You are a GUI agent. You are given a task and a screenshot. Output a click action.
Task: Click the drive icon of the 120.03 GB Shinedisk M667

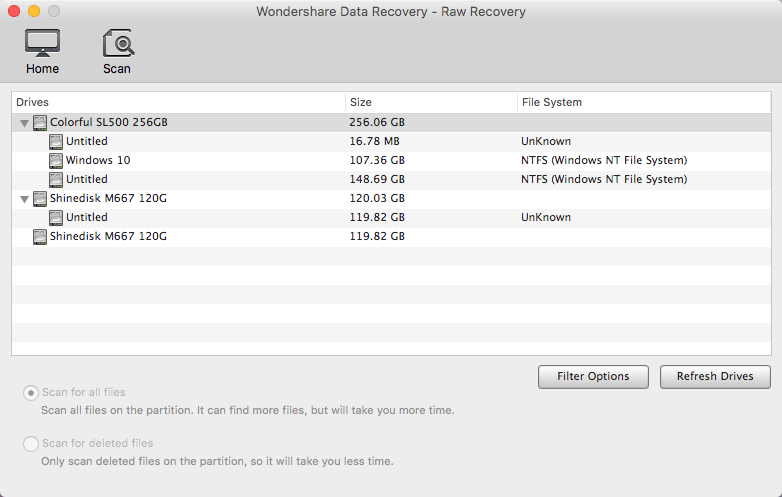click(x=40, y=199)
